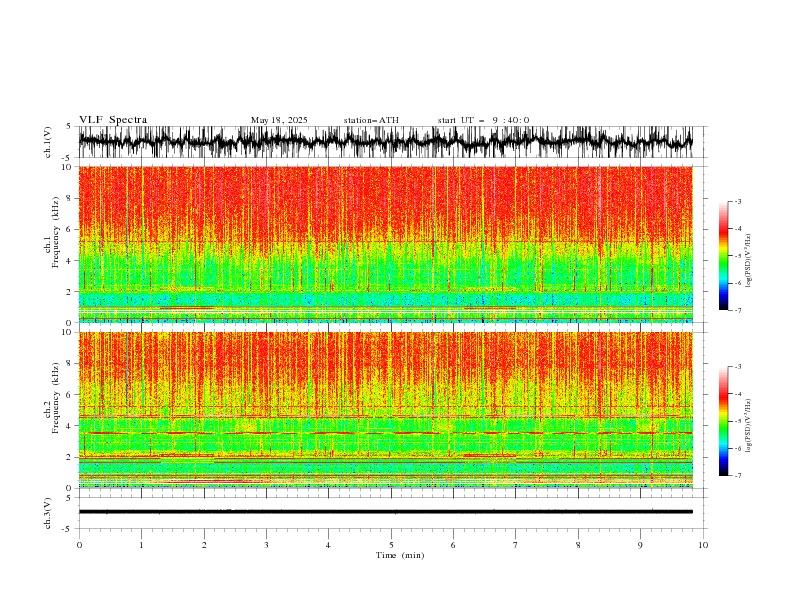
Task: Click the "ch.3(V)" axis label
Action: (48, 513)
